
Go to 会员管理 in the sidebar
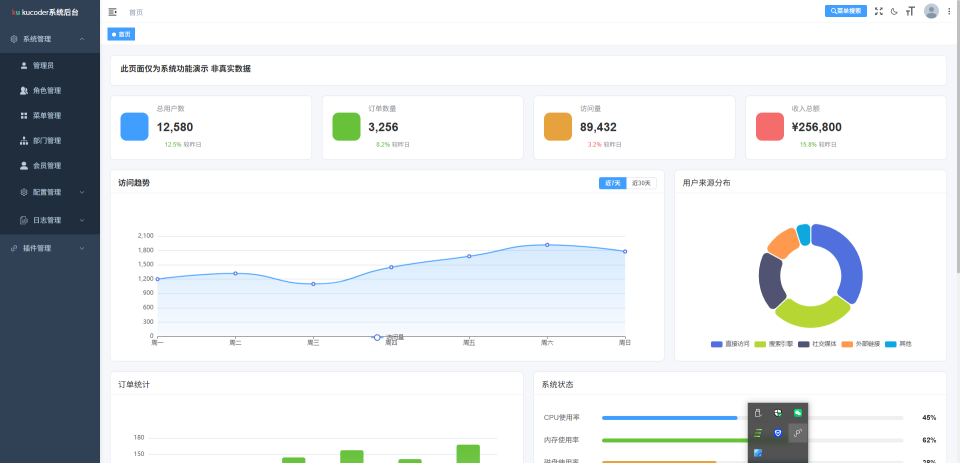point(47,166)
